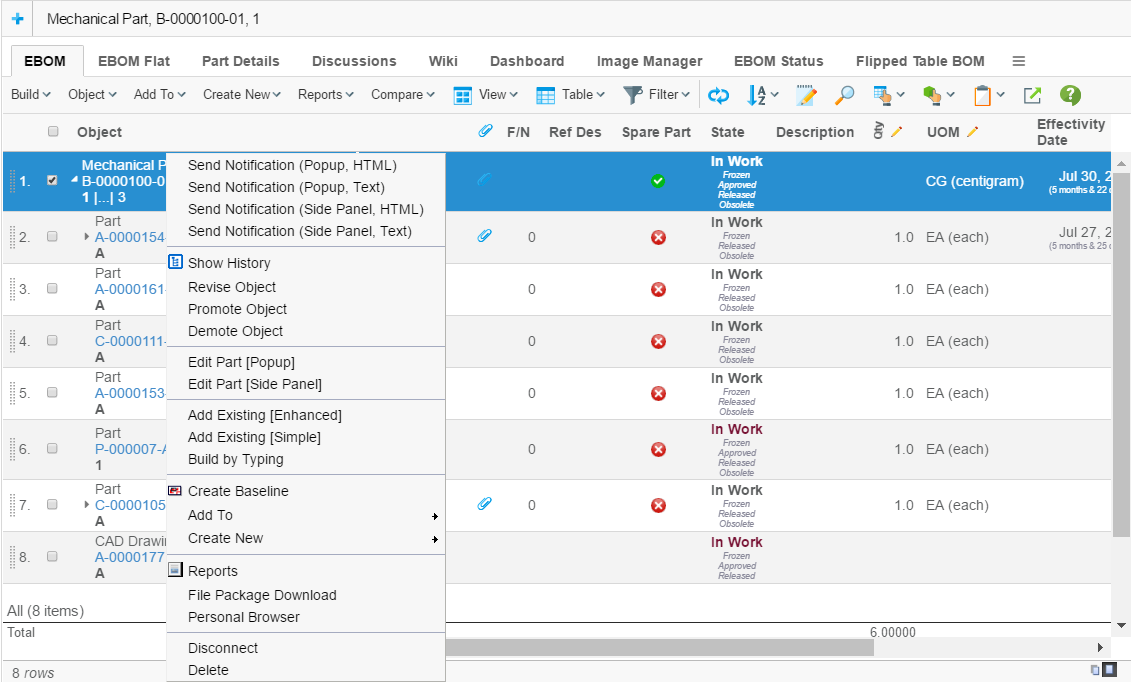
Task: Click the magnifying glass search icon
Action: pos(844,95)
